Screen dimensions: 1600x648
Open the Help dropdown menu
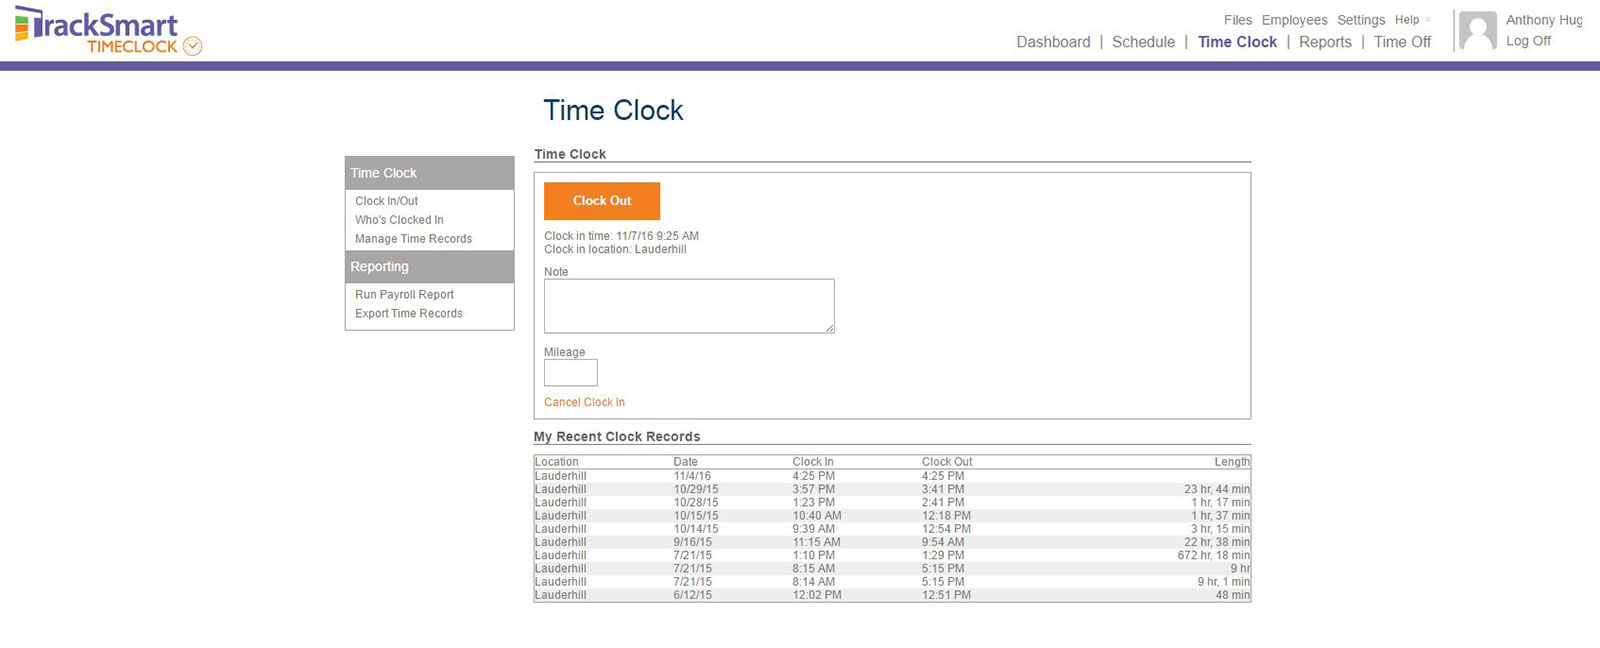[1408, 20]
